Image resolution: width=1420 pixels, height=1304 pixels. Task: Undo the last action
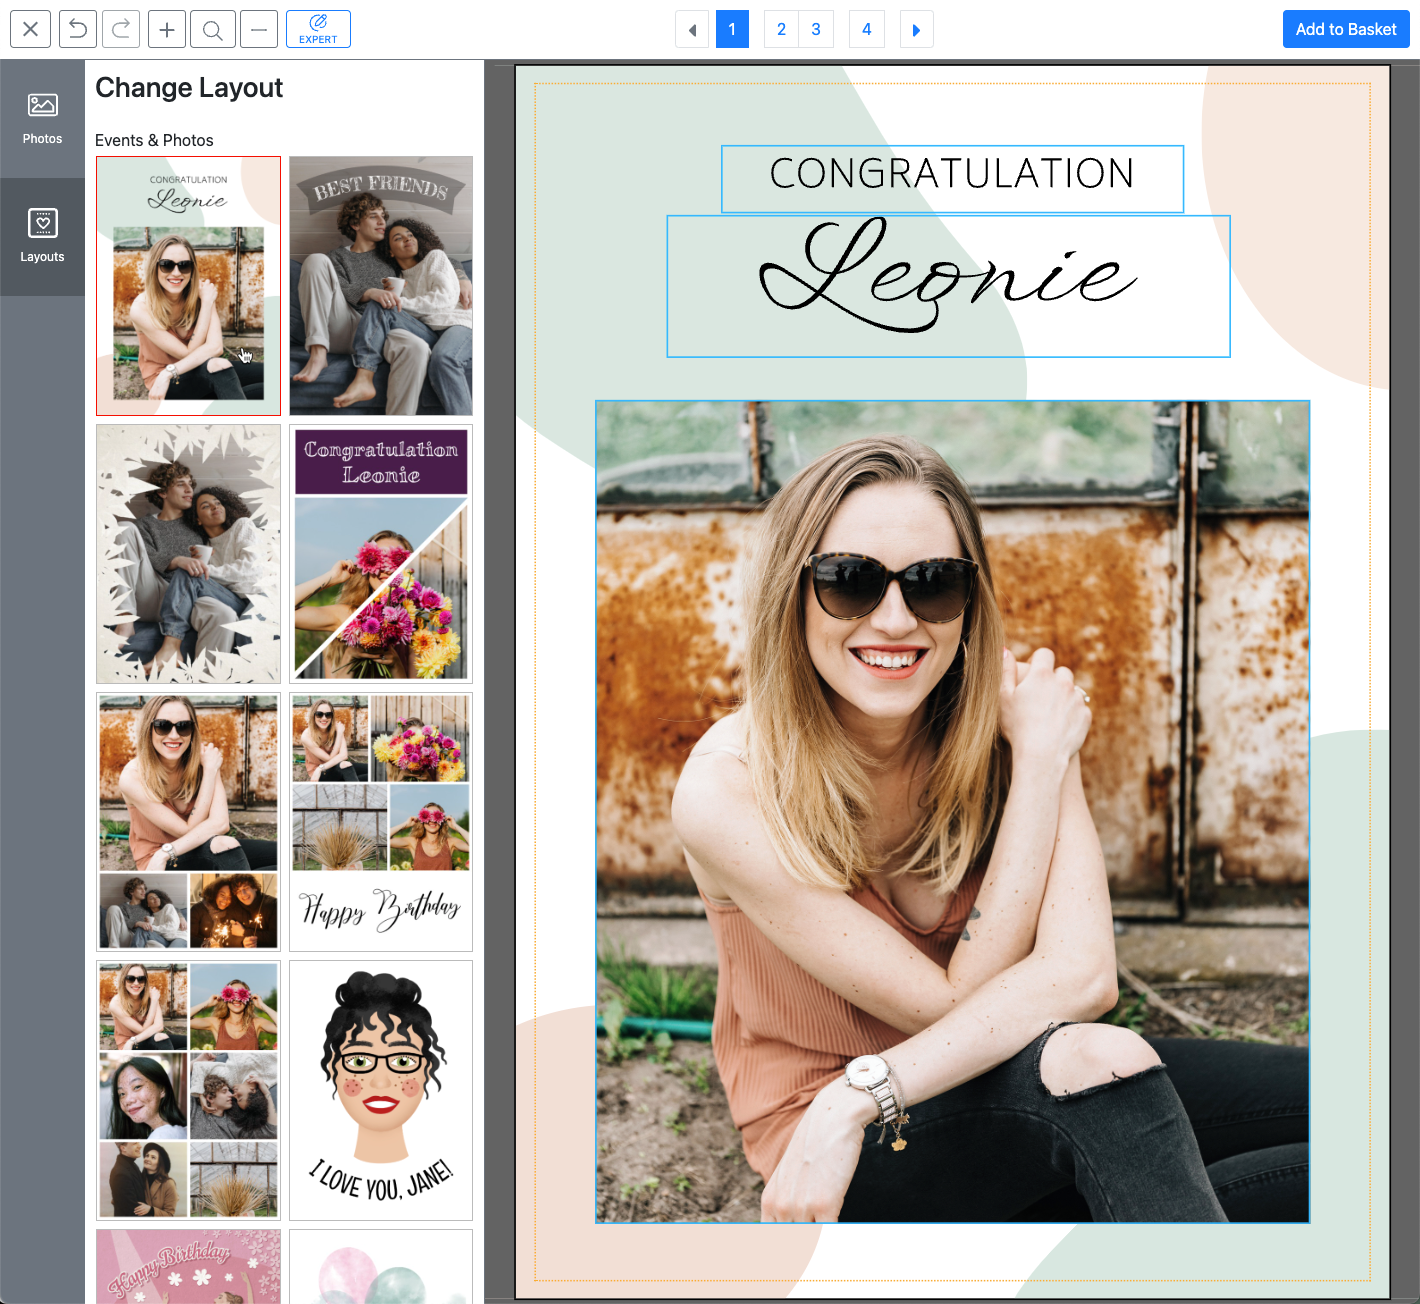tap(78, 29)
